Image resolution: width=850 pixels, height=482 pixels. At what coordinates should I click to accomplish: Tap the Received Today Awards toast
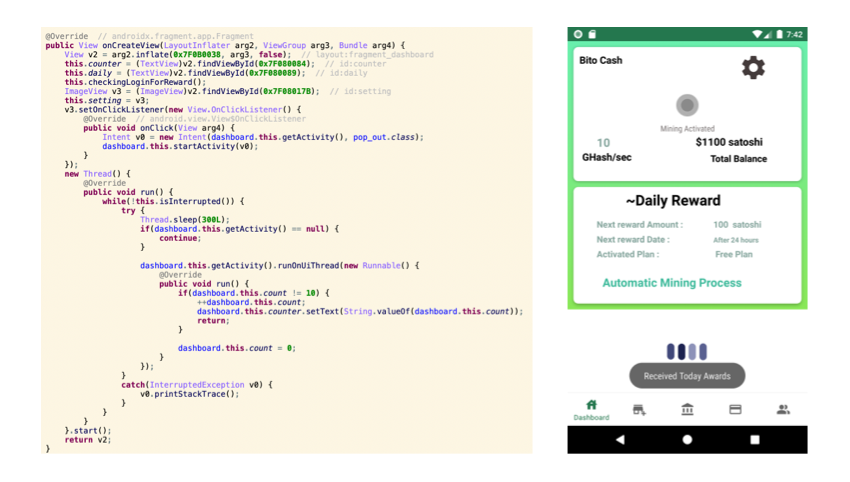(x=686, y=376)
